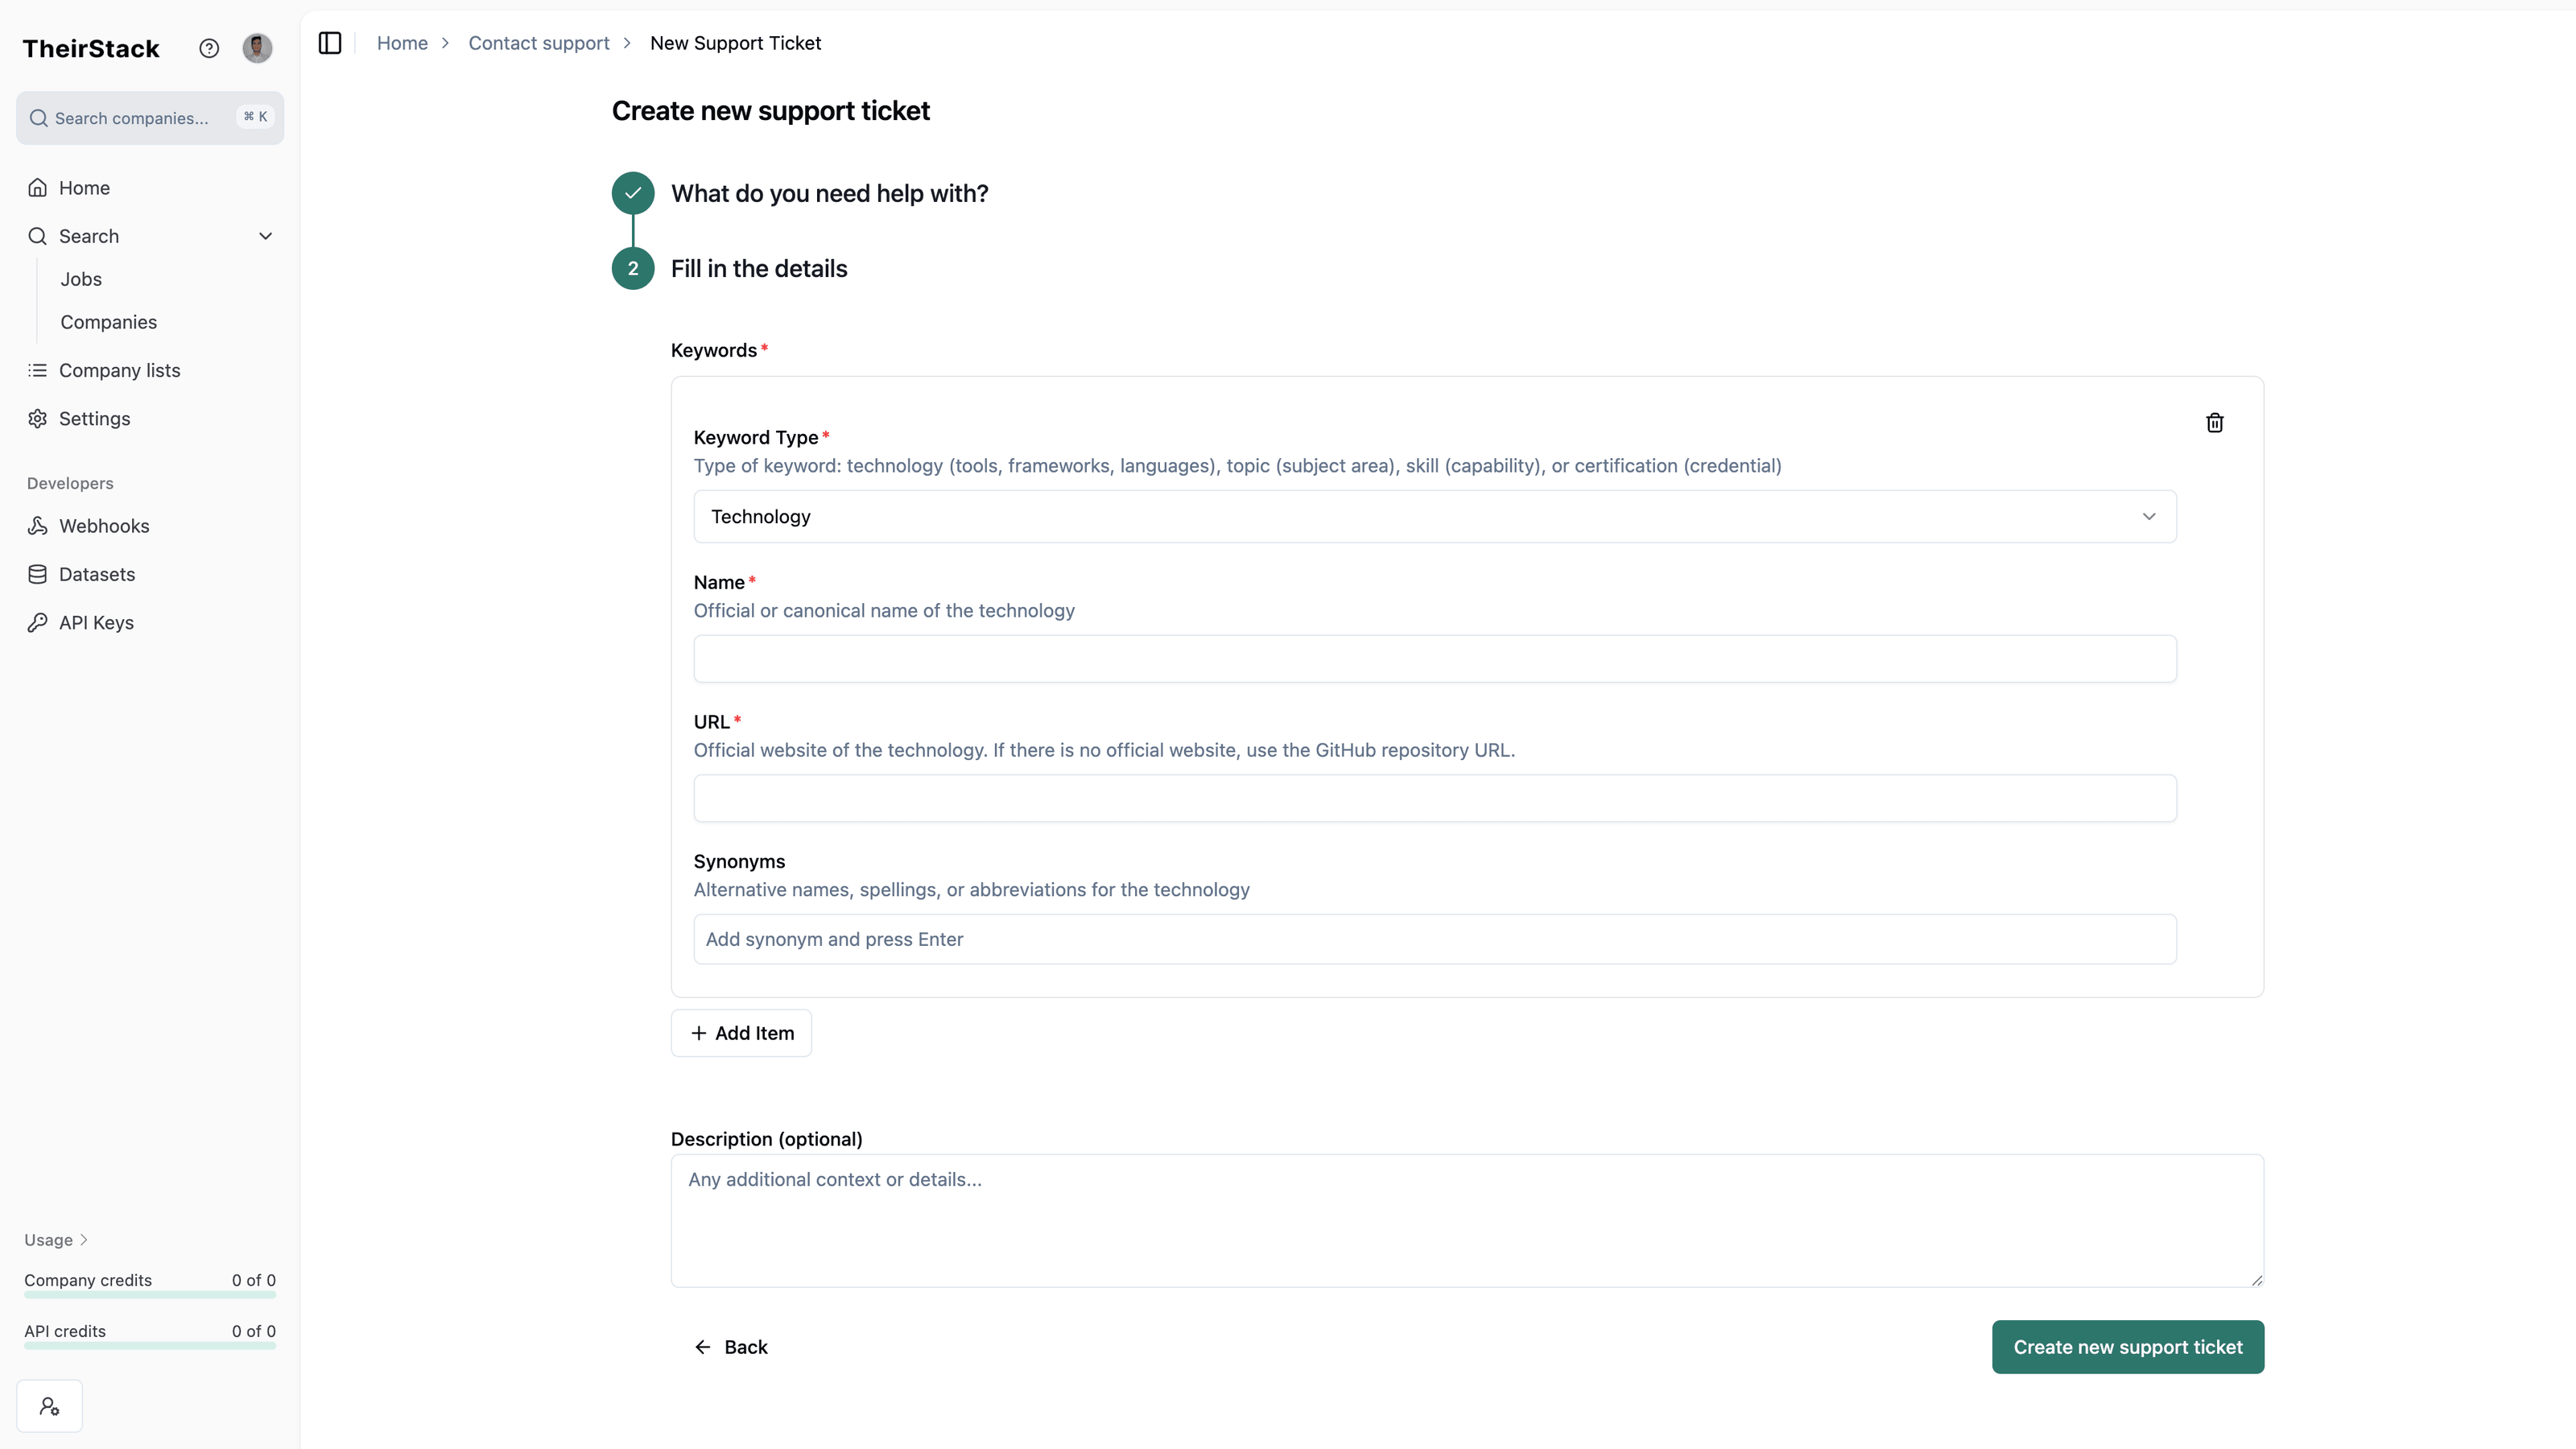Screen dimensions: 2576x1449
Task: Click the API Keys key icon
Action: (x=37, y=622)
